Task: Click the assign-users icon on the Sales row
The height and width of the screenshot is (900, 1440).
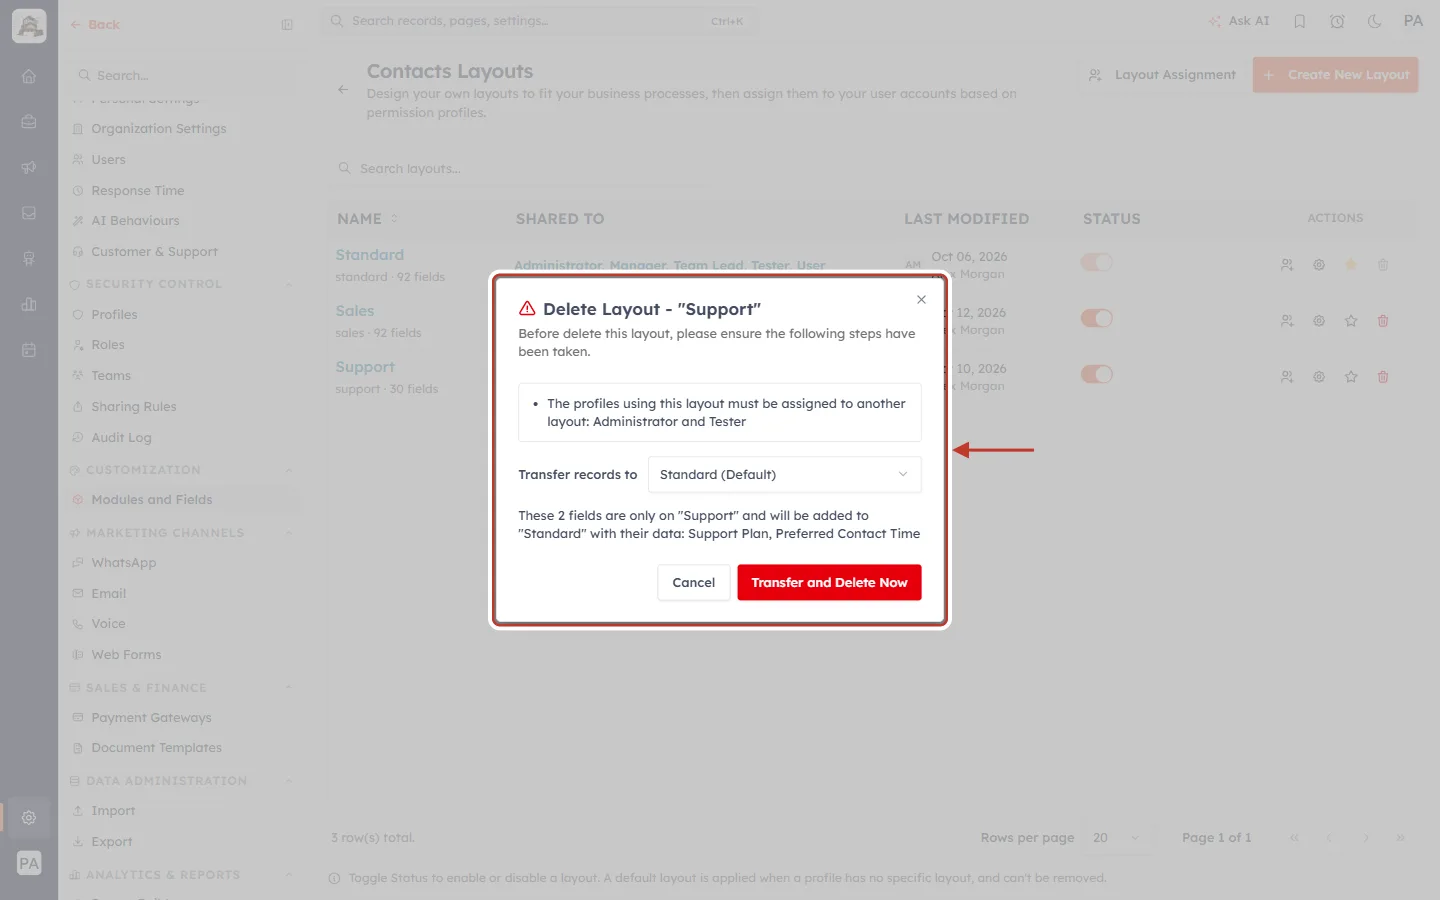Action: (x=1287, y=321)
